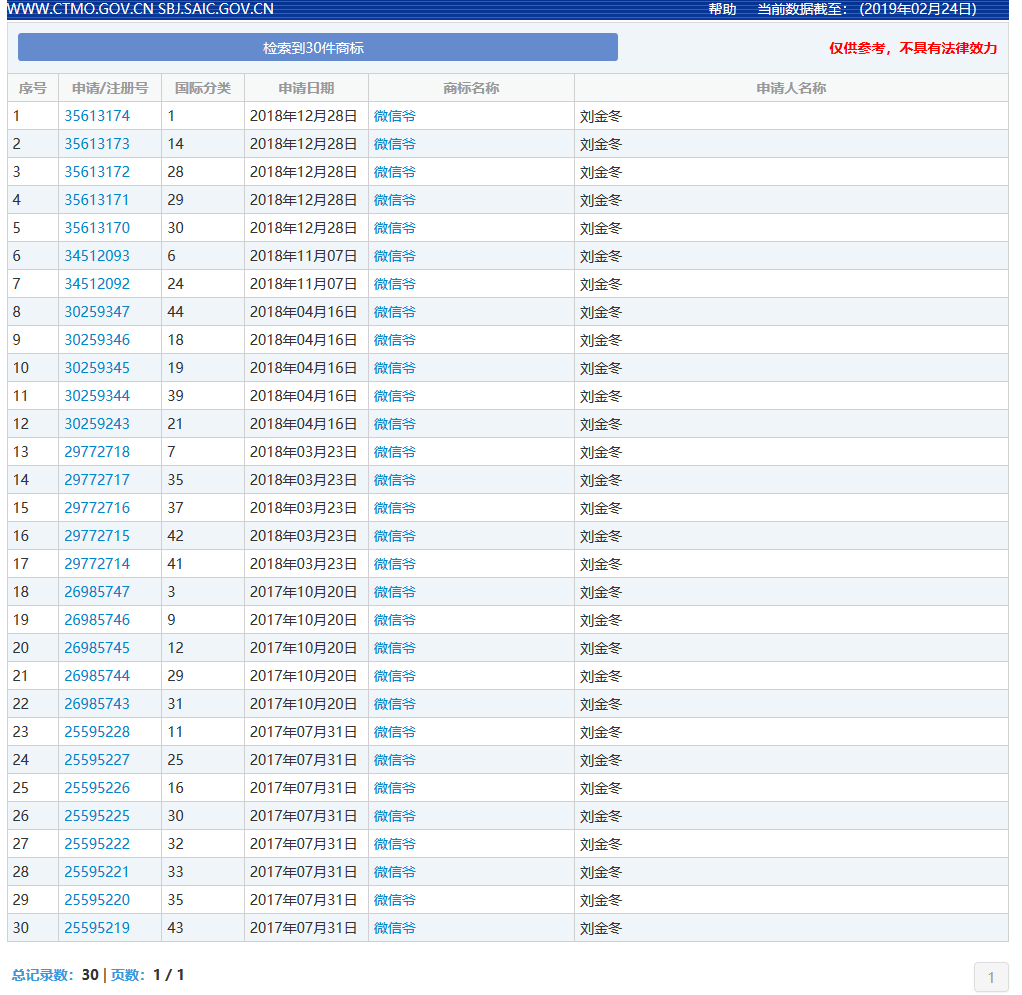The width and height of the screenshot is (1022, 995).
Task: View trademark record 30259345
Action: tap(97, 368)
